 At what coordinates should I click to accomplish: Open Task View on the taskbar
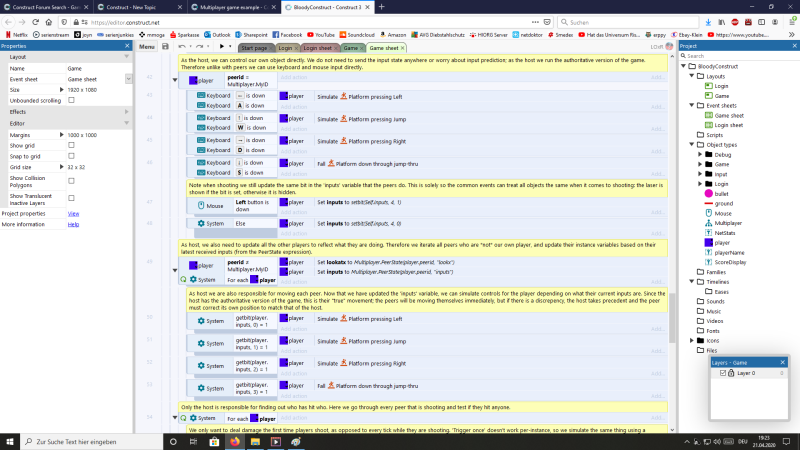pyautogui.click(x=193, y=441)
